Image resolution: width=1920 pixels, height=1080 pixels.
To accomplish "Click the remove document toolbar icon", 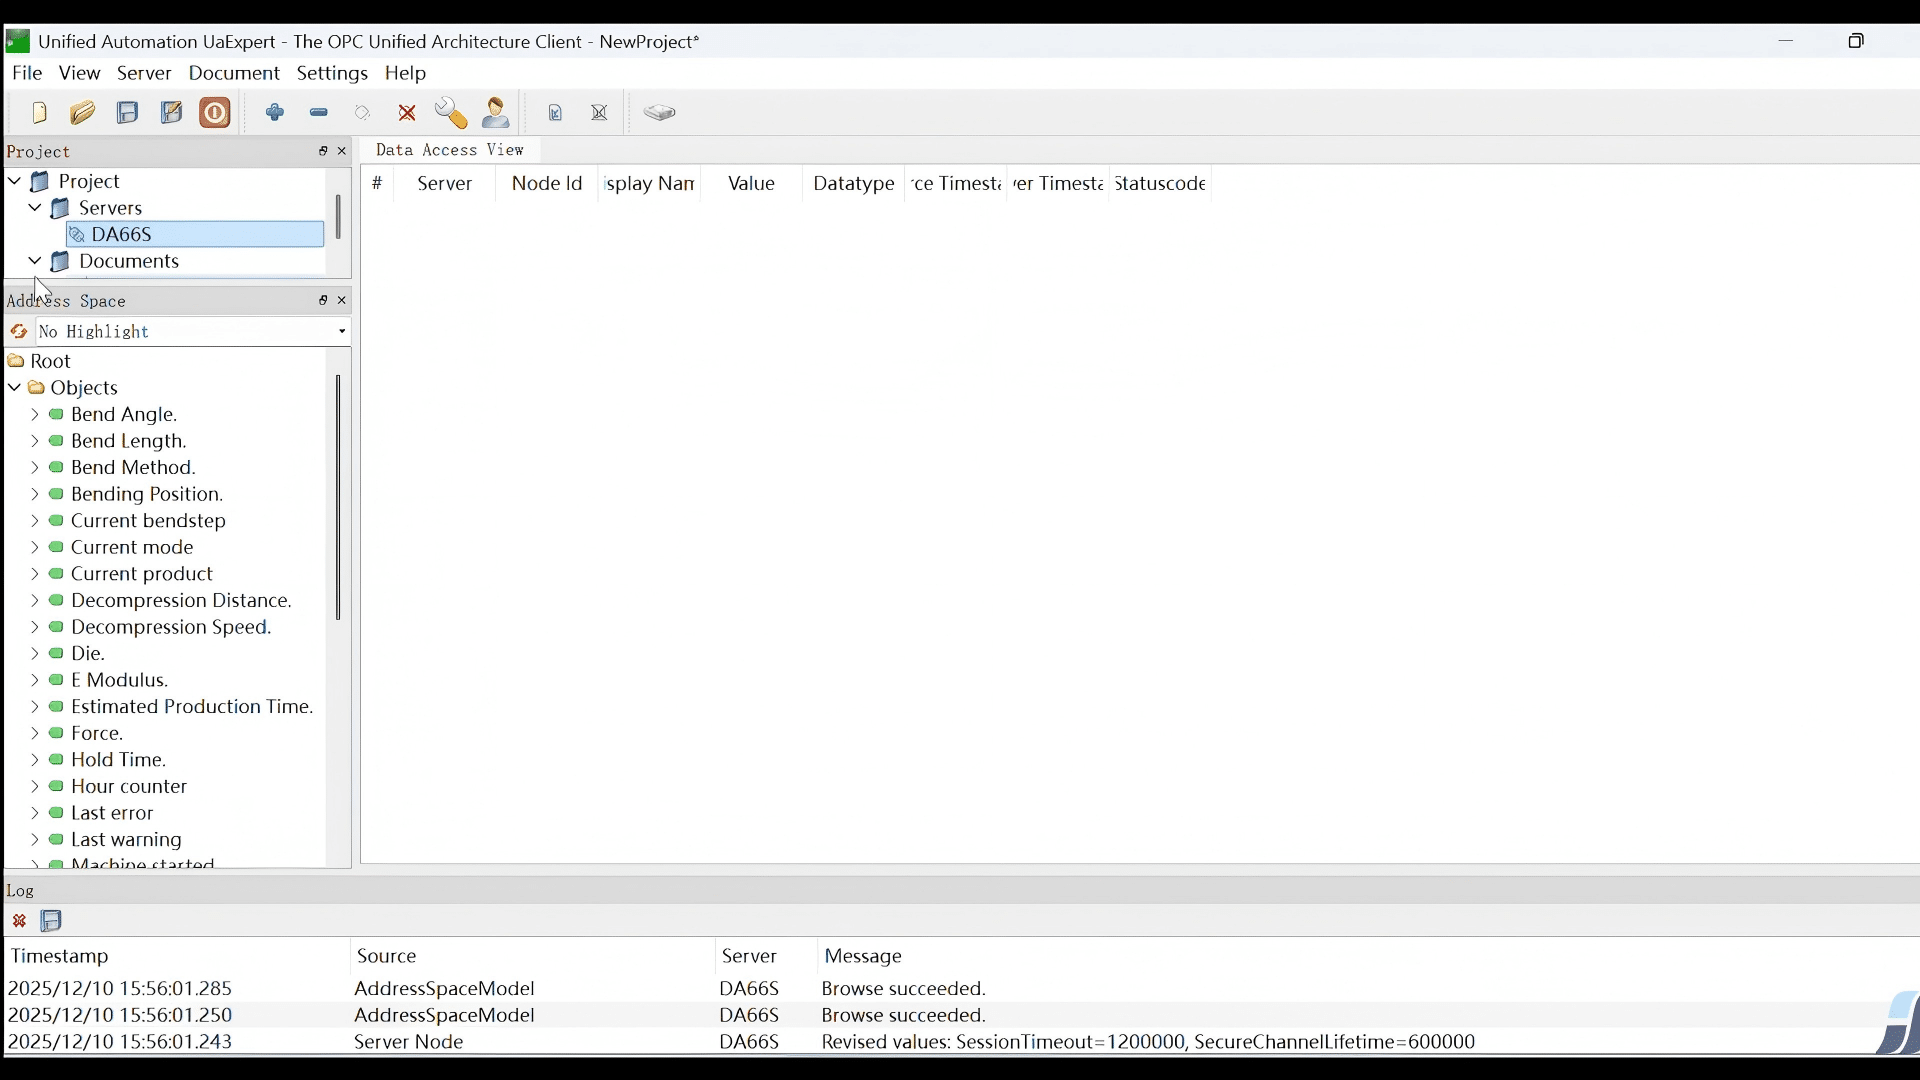I will (600, 114).
